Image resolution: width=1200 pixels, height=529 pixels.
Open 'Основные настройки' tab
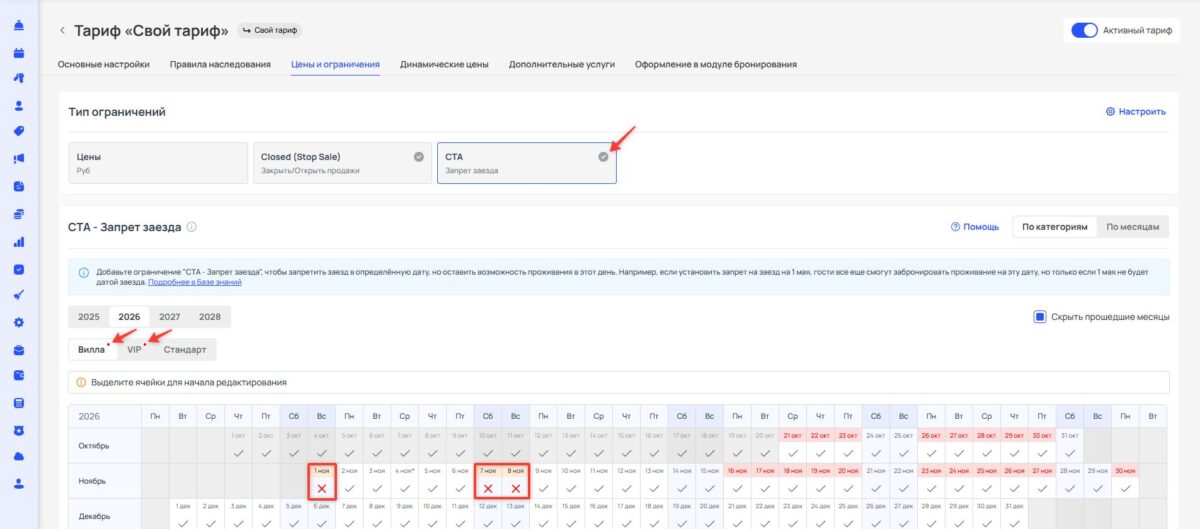(x=104, y=64)
